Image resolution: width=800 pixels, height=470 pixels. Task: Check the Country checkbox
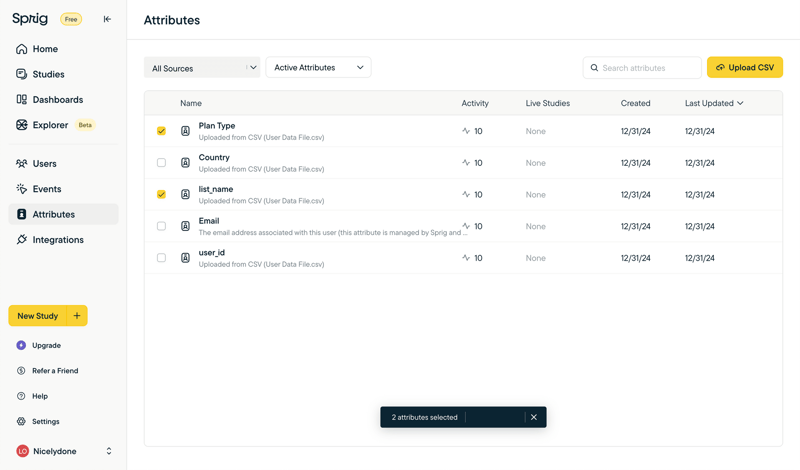[161, 163]
